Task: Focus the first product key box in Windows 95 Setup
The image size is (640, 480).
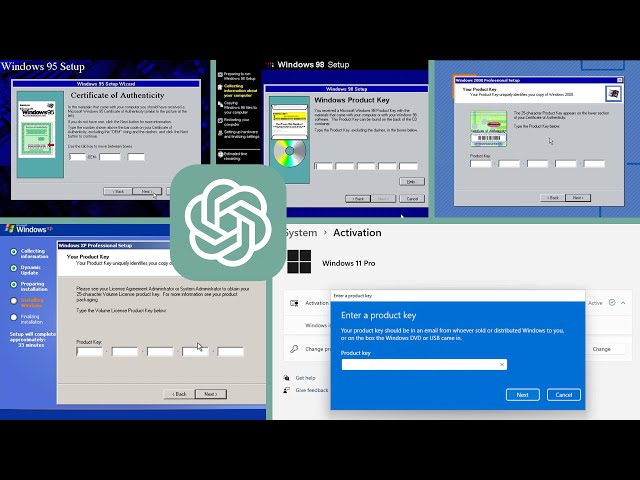Action: (x=77, y=157)
